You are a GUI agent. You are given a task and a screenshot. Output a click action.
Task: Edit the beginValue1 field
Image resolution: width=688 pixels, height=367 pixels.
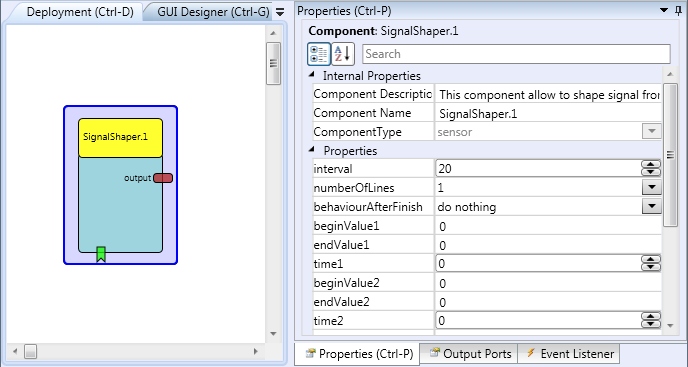coord(548,226)
